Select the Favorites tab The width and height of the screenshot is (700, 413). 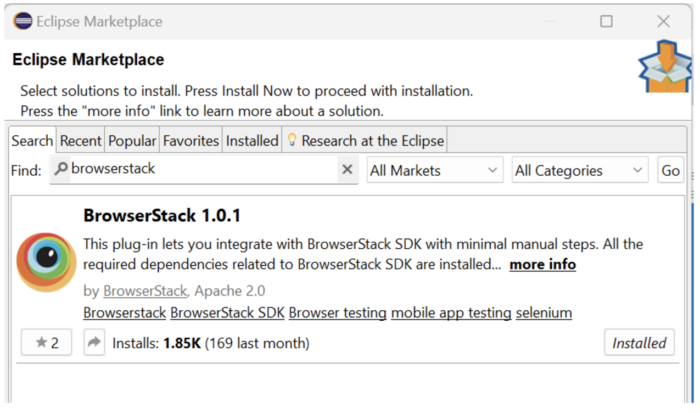coord(190,141)
